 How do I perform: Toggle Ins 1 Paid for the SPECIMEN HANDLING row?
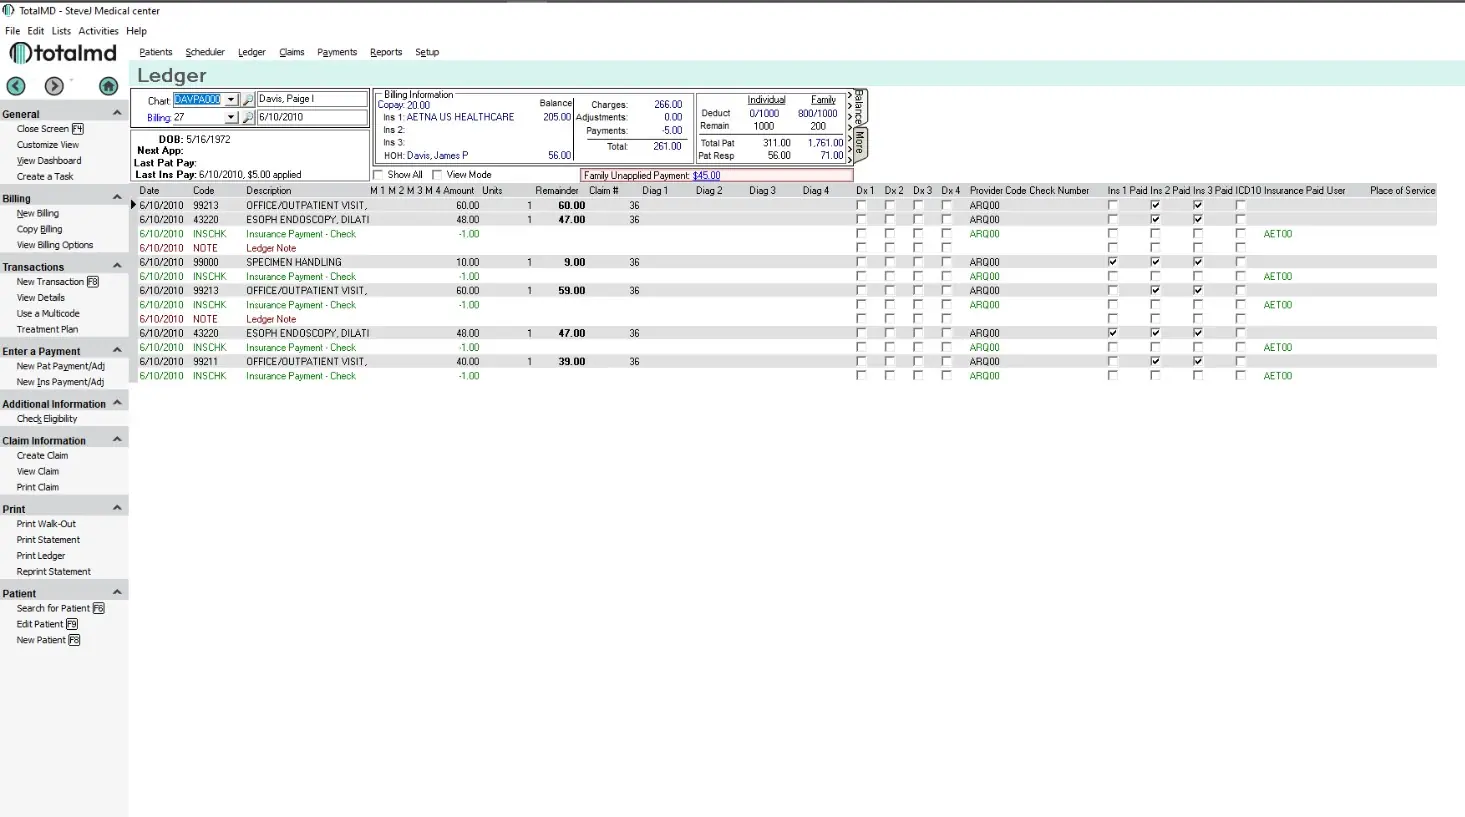click(x=1113, y=262)
